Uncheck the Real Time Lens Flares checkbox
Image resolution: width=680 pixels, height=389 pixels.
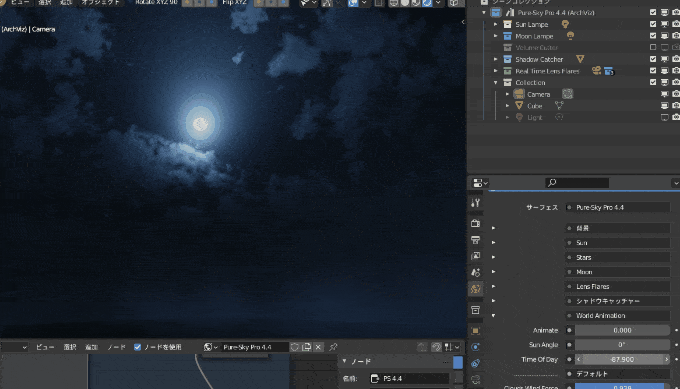click(x=653, y=70)
